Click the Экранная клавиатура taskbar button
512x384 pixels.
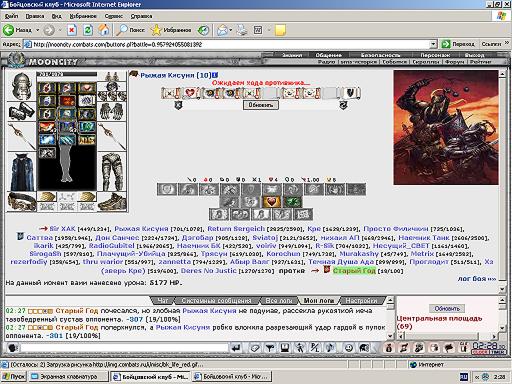point(68,377)
